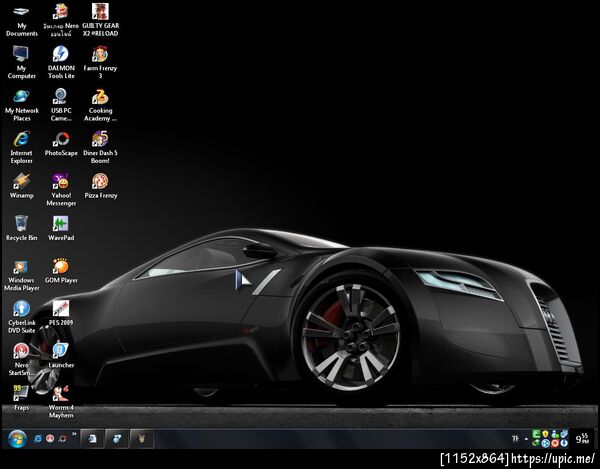Expand hidden tray icons arrow
The image size is (600, 469).
[526, 439]
